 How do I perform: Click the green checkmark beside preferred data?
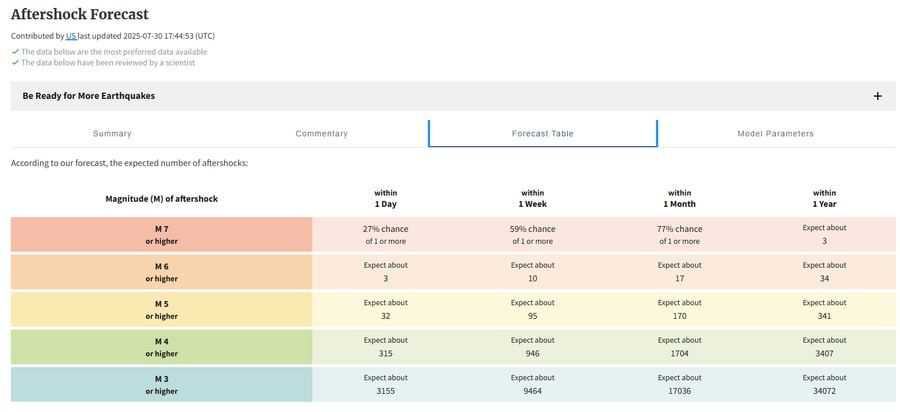tap(15, 51)
